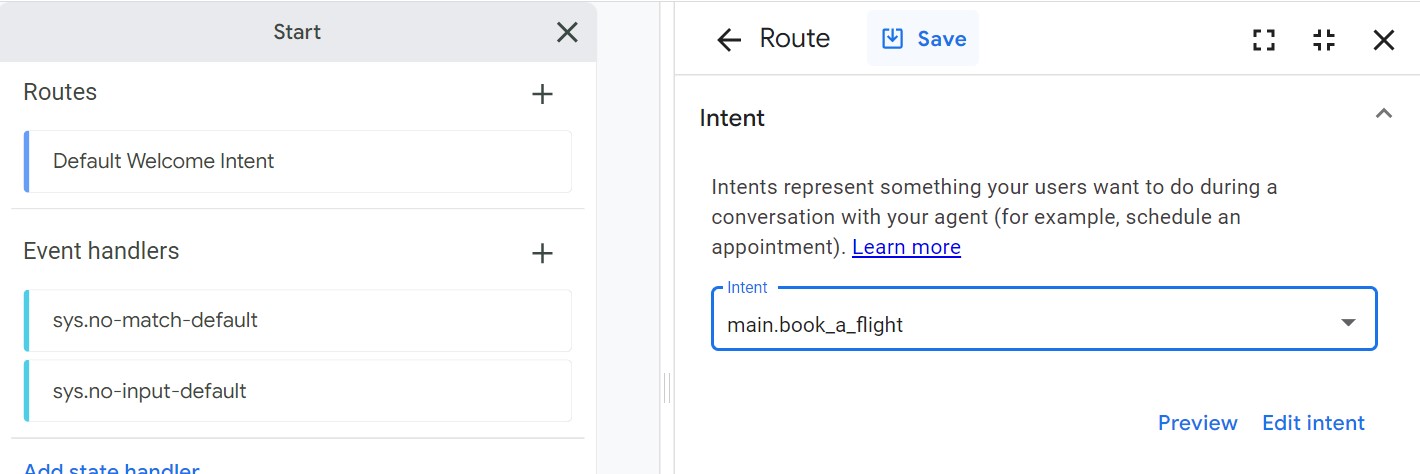Image resolution: width=1420 pixels, height=474 pixels.
Task: Collapse Route panel with shrink icon
Action: (1324, 40)
